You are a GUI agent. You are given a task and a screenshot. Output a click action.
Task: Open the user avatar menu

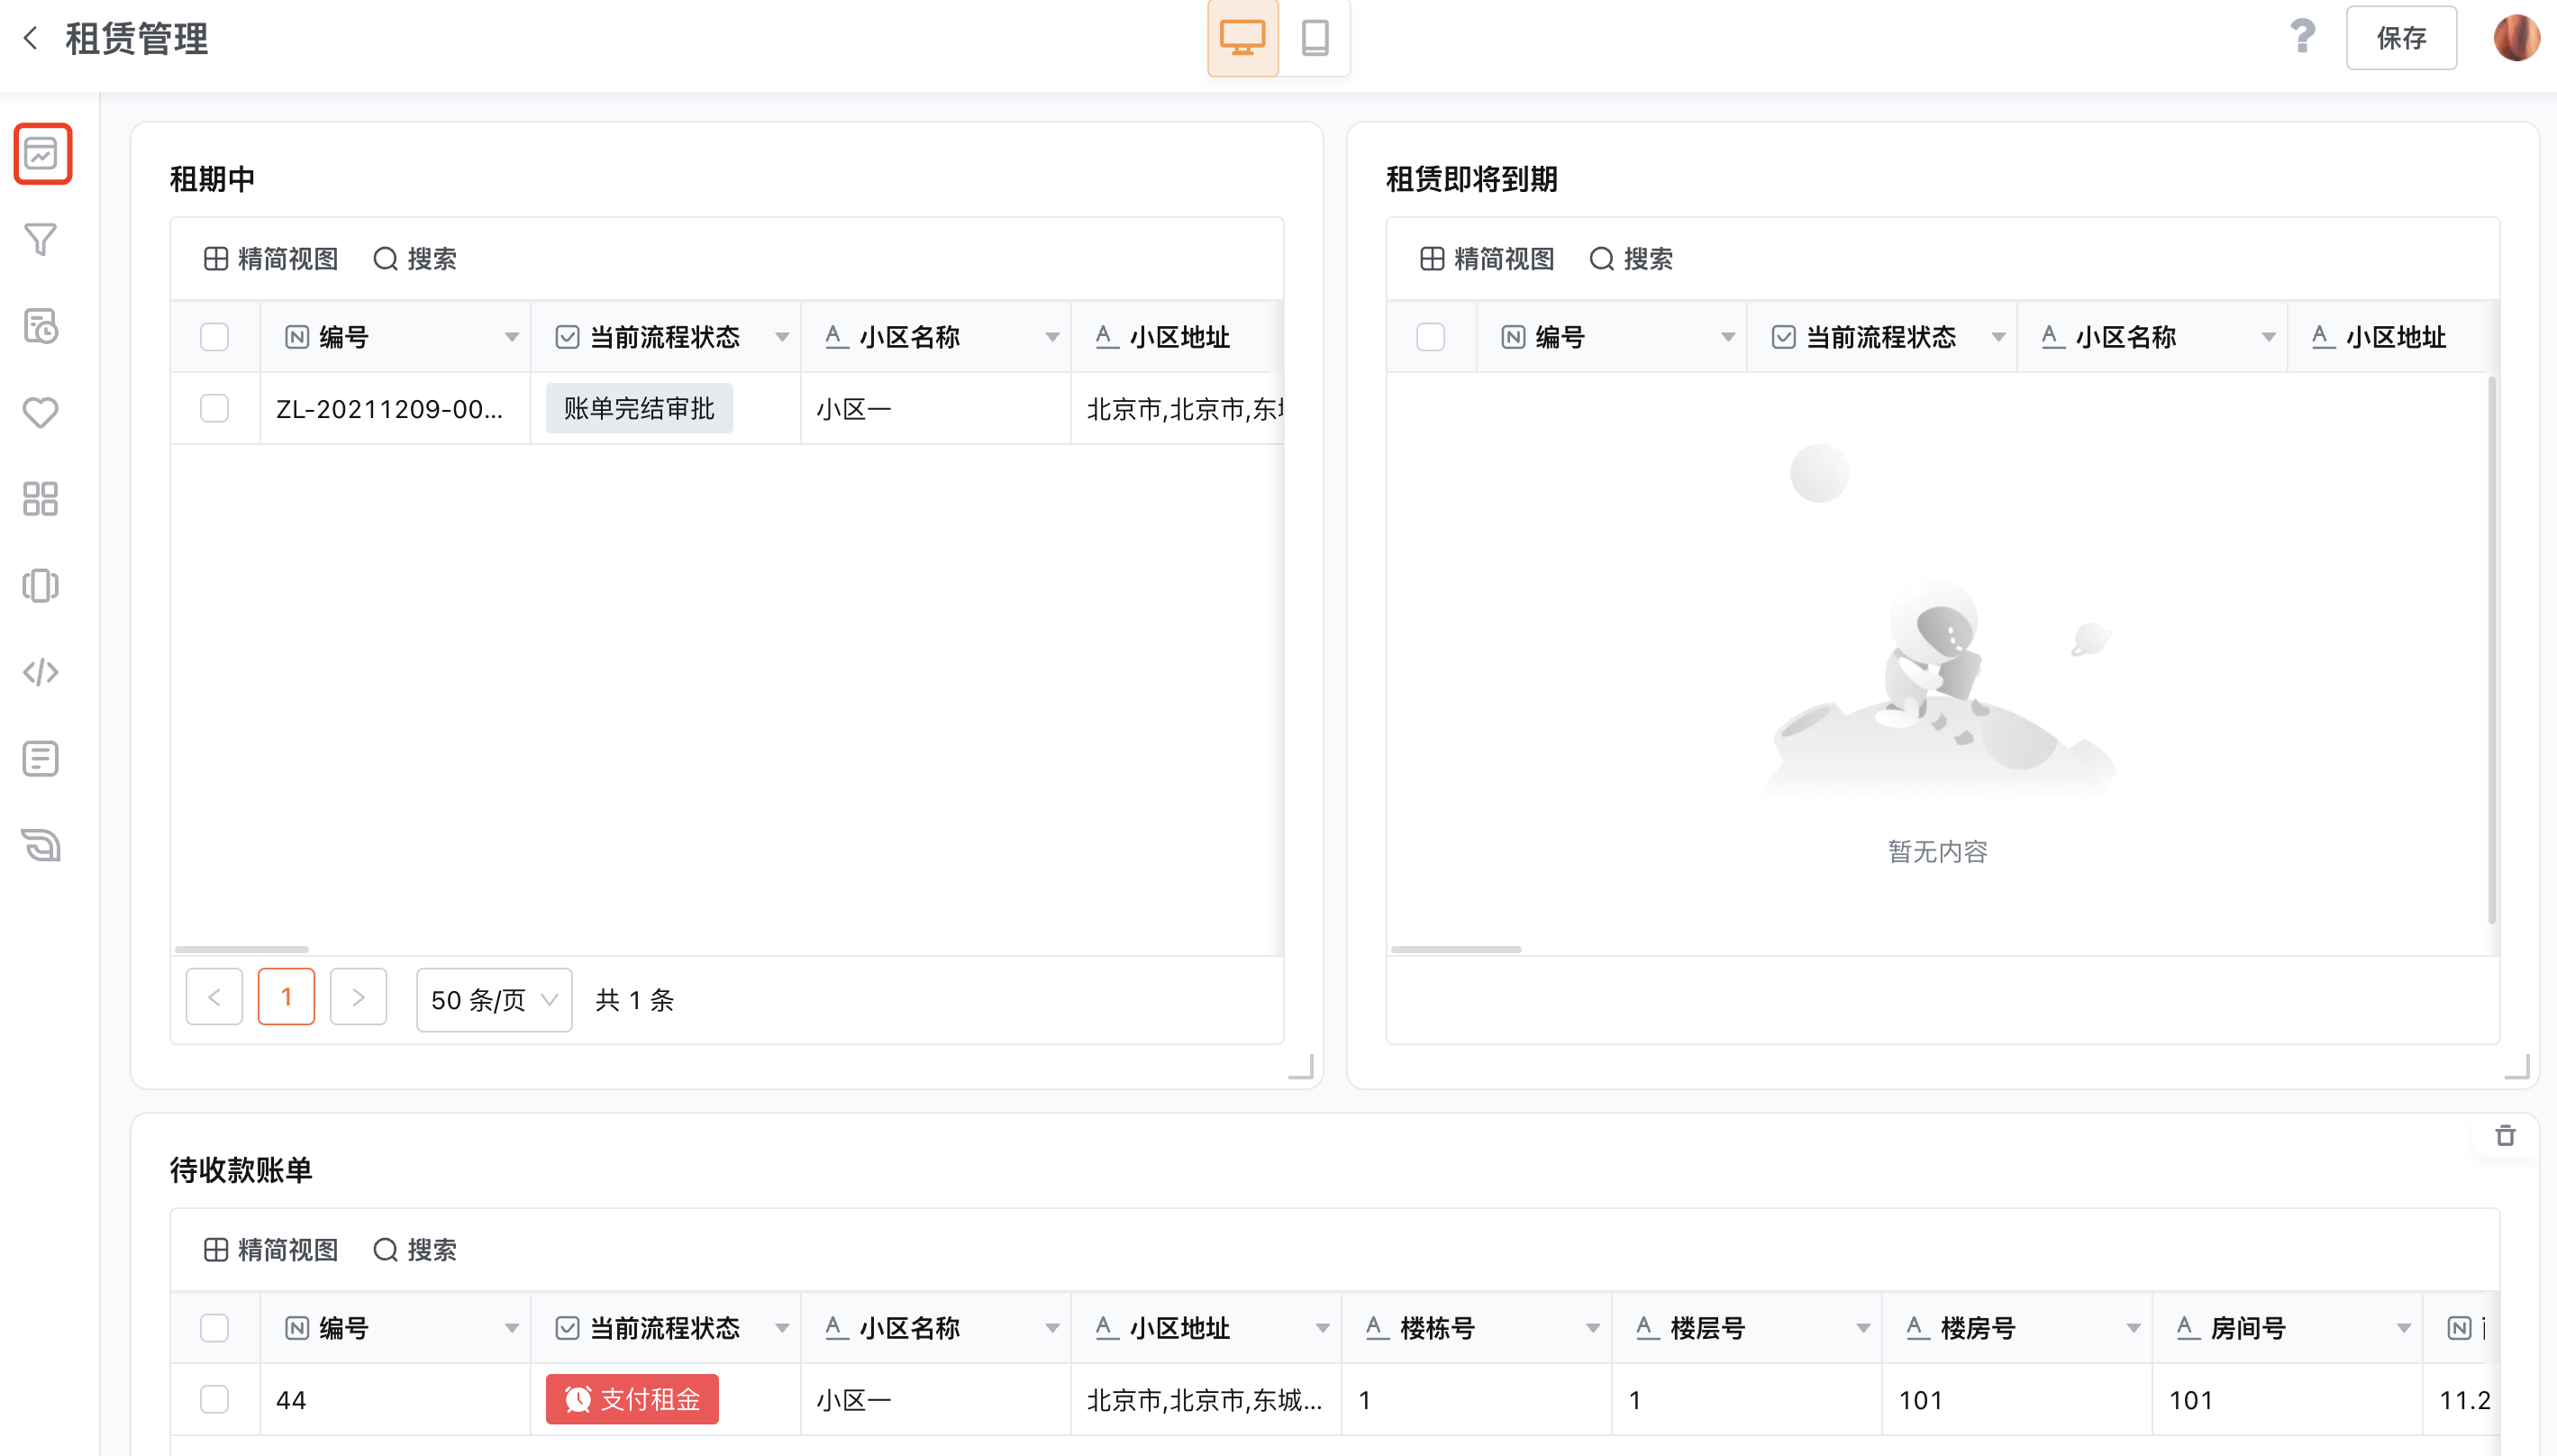point(2517,38)
